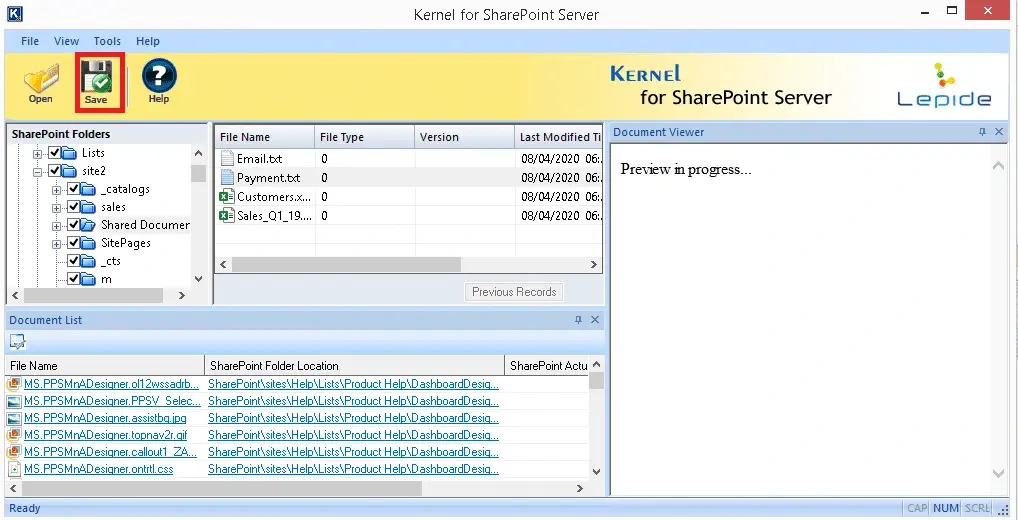Uncheck the site2 folder checkbox
The height and width of the screenshot is (520, 1018).
(x=55, y=171)
